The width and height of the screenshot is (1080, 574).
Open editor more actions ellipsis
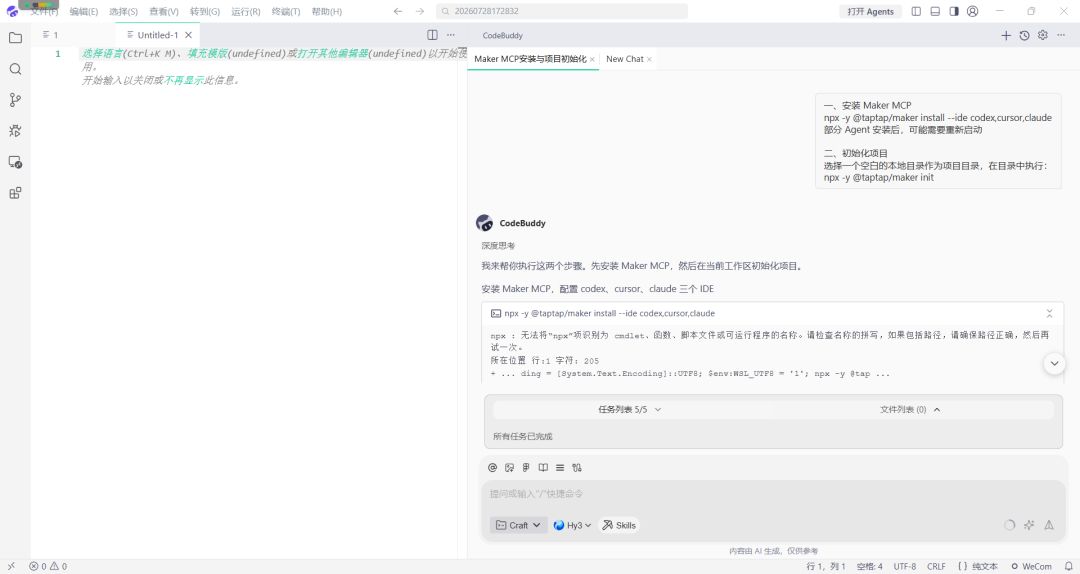pos(450,34)
